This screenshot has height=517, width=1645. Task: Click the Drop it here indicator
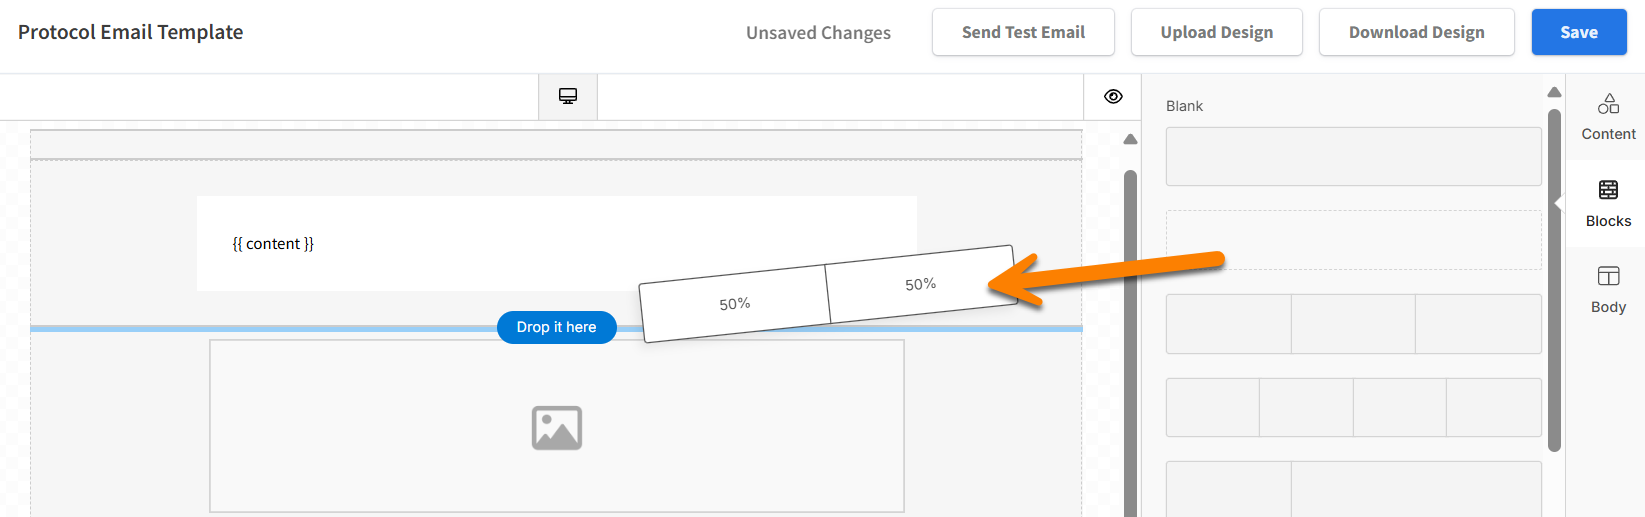tap(556, 327)
